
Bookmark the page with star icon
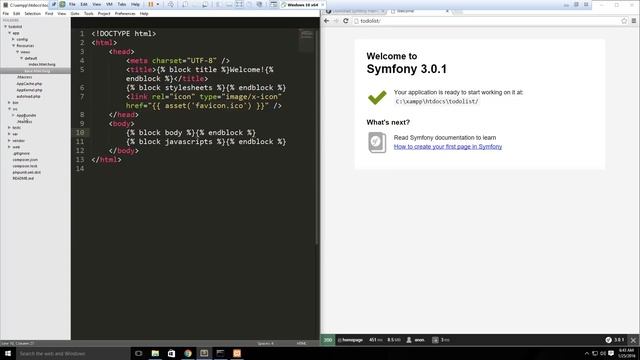tap(624, 21)
